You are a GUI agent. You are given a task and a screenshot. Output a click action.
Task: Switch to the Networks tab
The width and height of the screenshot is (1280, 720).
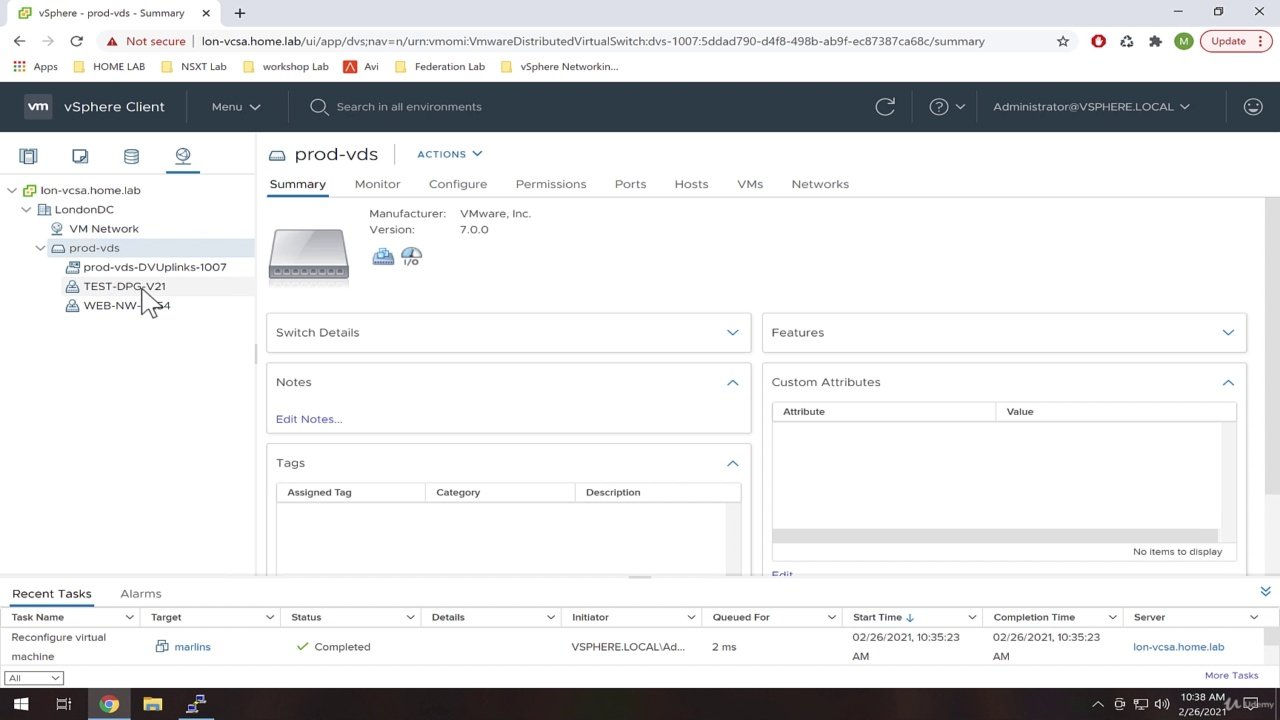[820, 184]
